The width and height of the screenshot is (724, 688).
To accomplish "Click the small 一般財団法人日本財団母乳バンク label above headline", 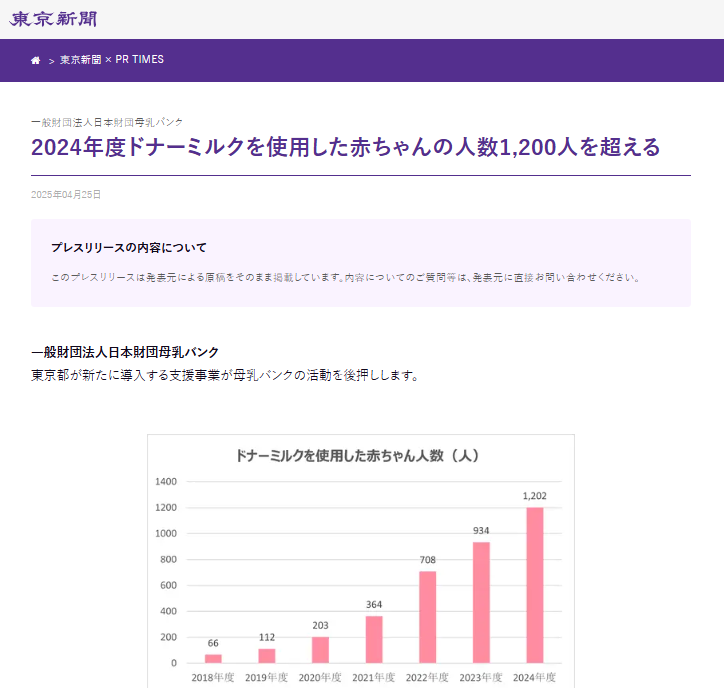I will pyautogui.click(x=107, y=121).
